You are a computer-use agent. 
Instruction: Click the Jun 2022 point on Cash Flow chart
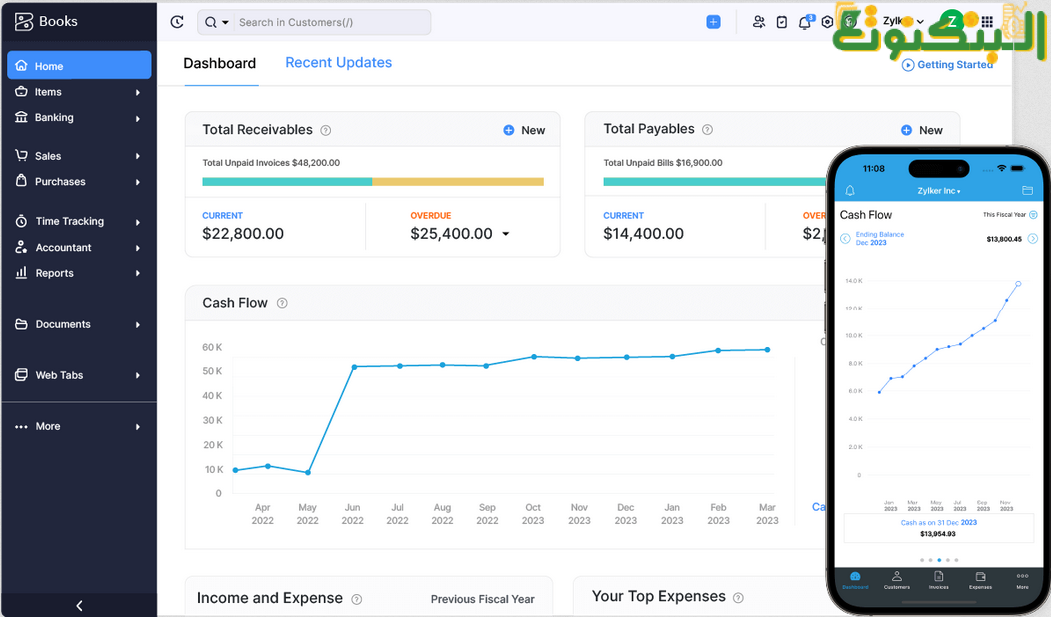pos(355,367)
